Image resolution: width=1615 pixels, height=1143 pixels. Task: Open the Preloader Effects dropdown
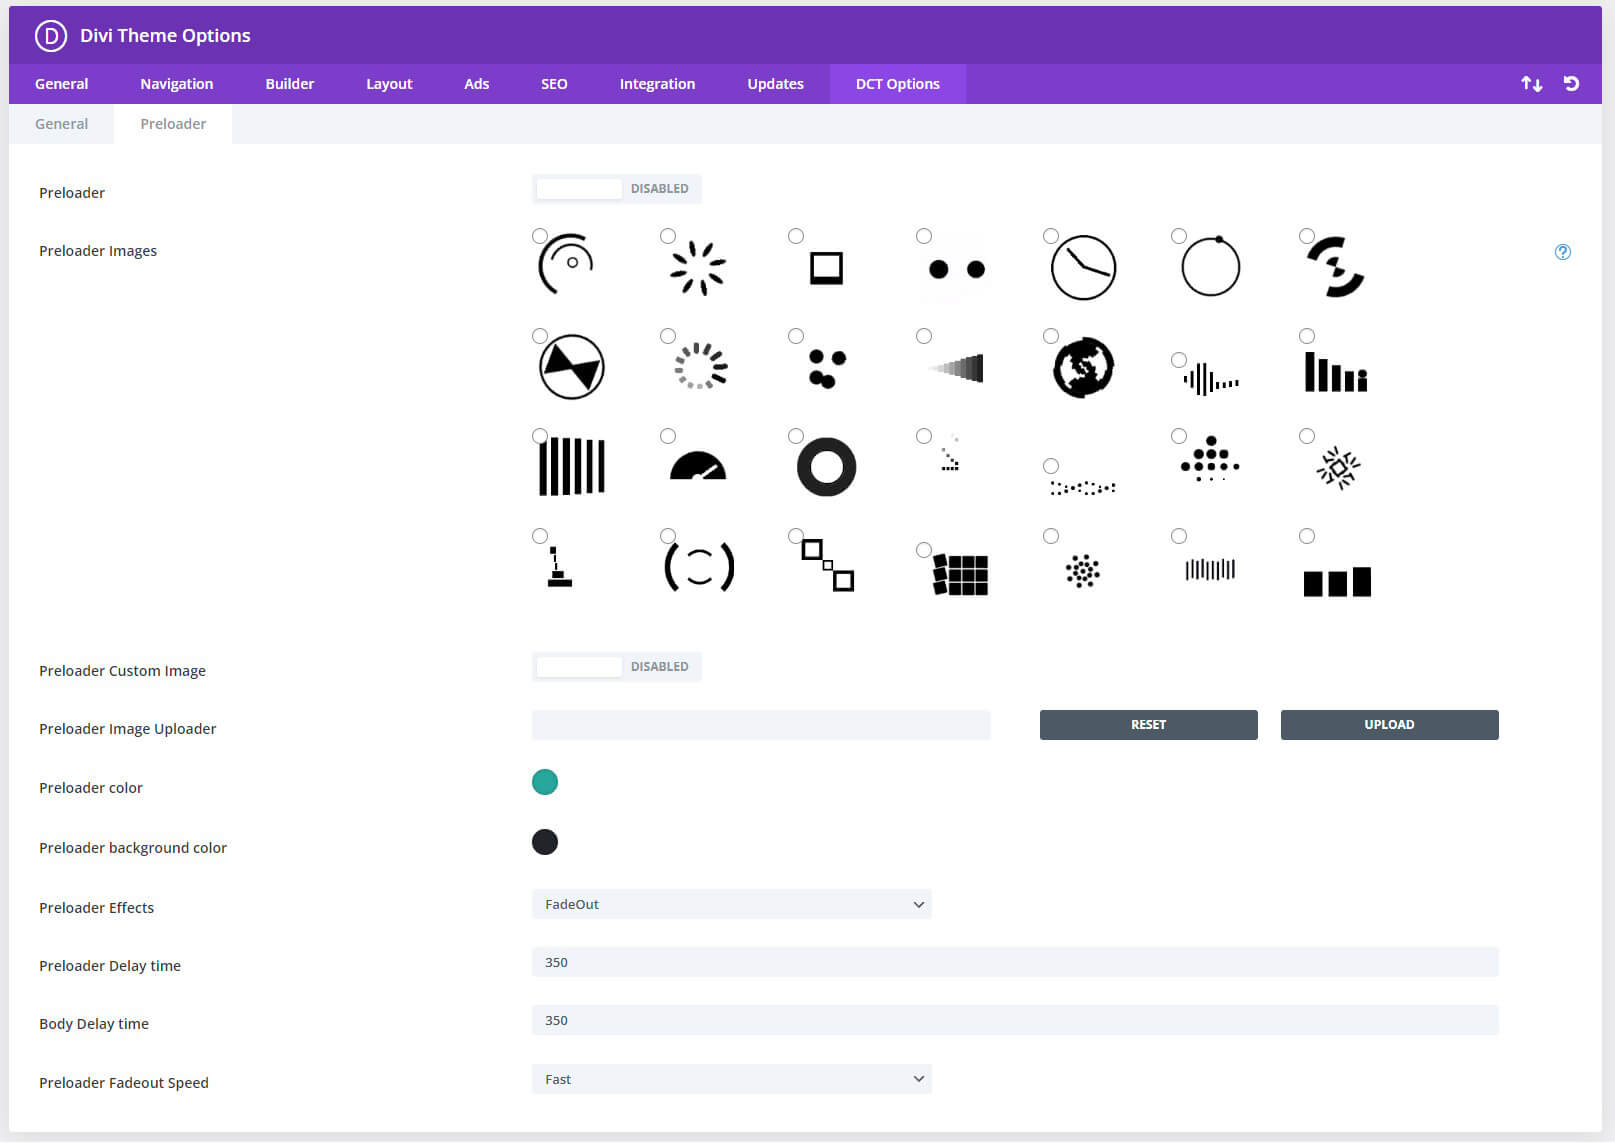point(731,904)
